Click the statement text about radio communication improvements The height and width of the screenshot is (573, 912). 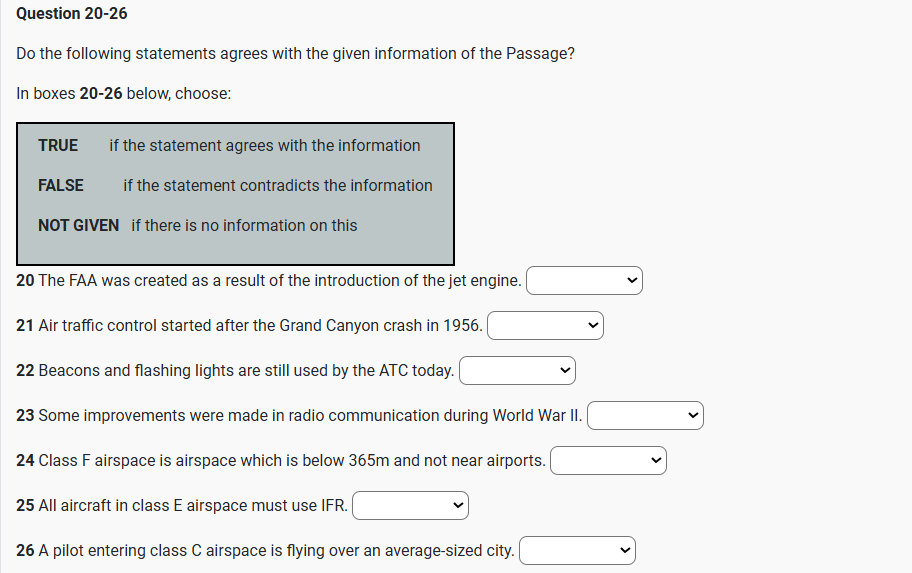click(x=300, y=416)
